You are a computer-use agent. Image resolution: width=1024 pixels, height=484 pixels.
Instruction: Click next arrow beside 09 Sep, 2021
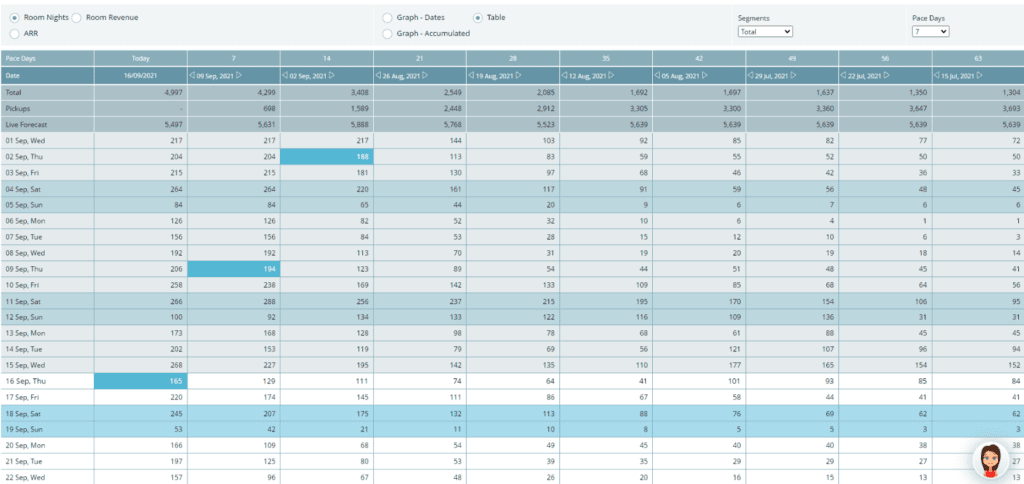(239, 76)
